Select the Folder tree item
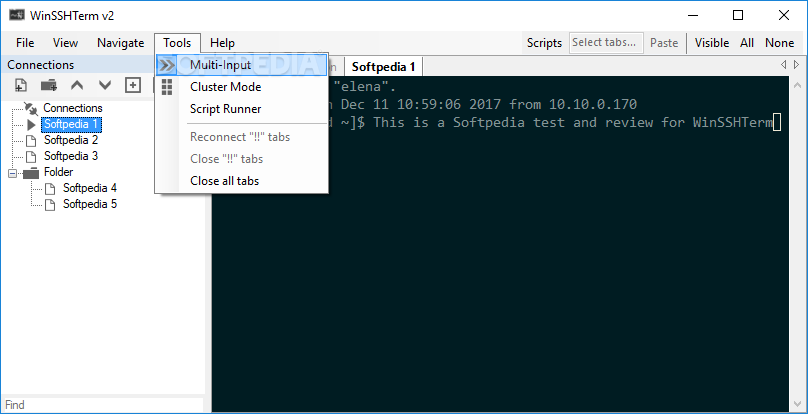The width and height of the screenshot is (808, 414). [58, 172]
